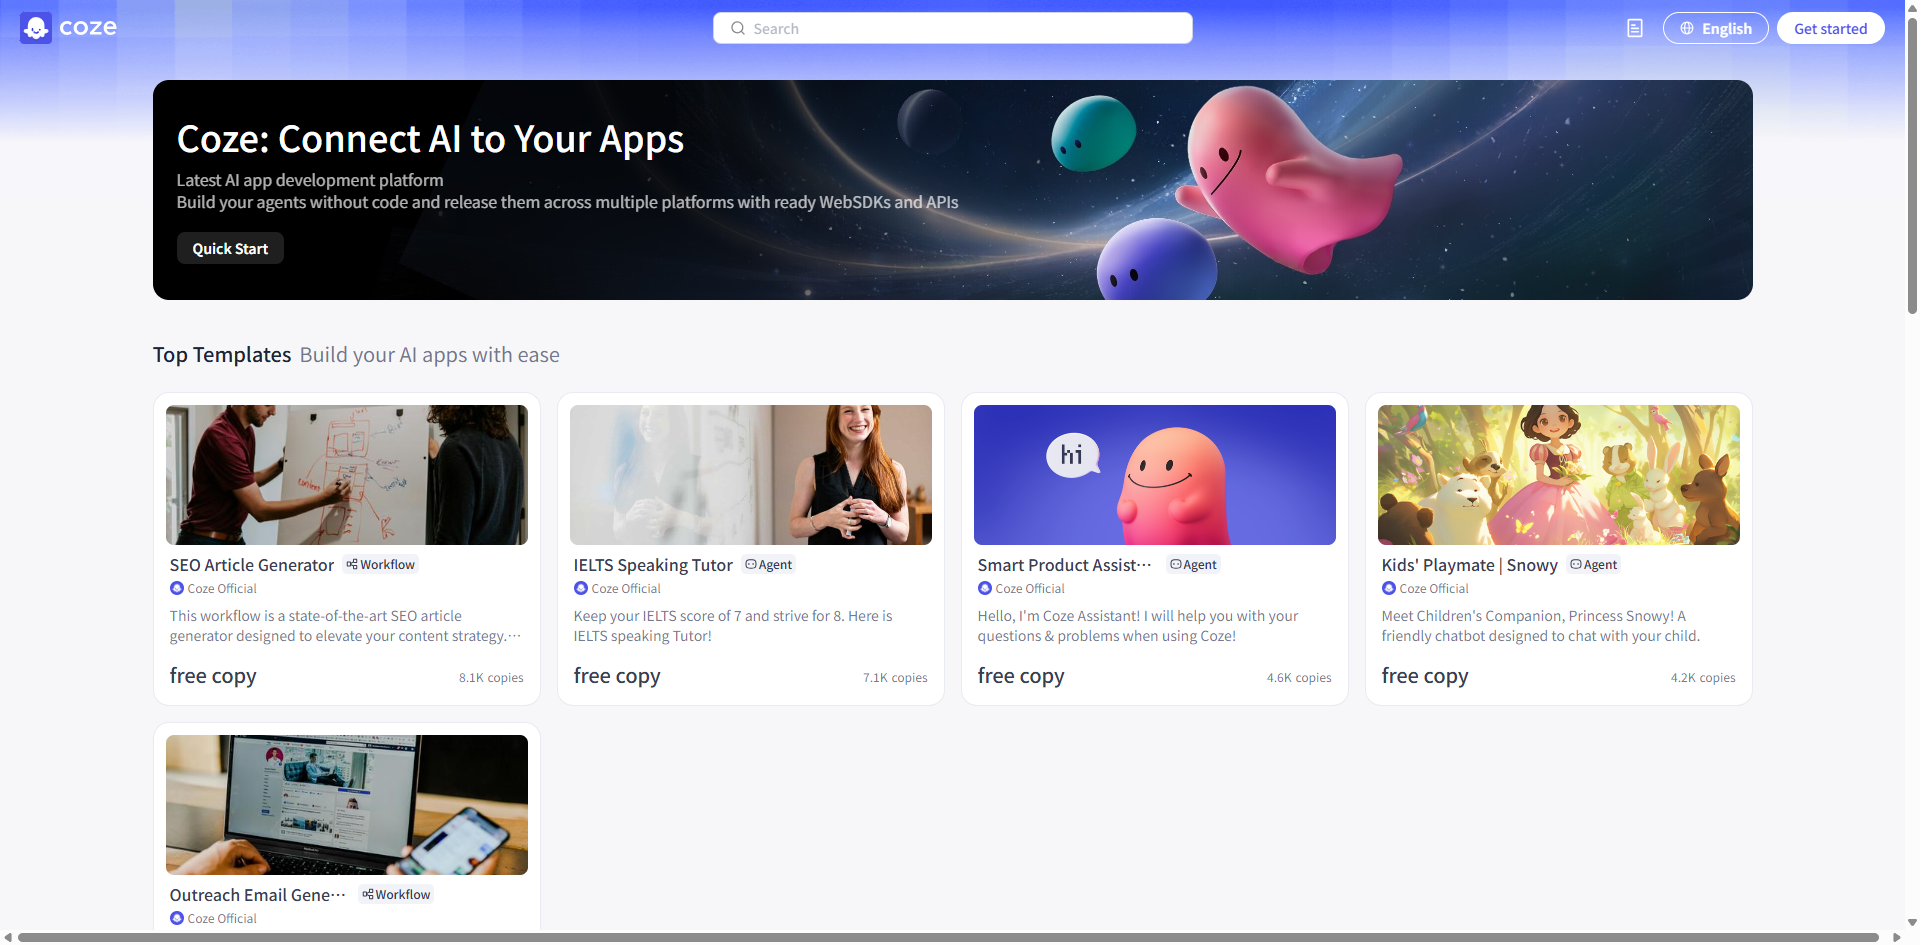Click the Workflow tag beside Outreach Email Generator
This screenshot has height=945, width=1920.
[397, 895]
